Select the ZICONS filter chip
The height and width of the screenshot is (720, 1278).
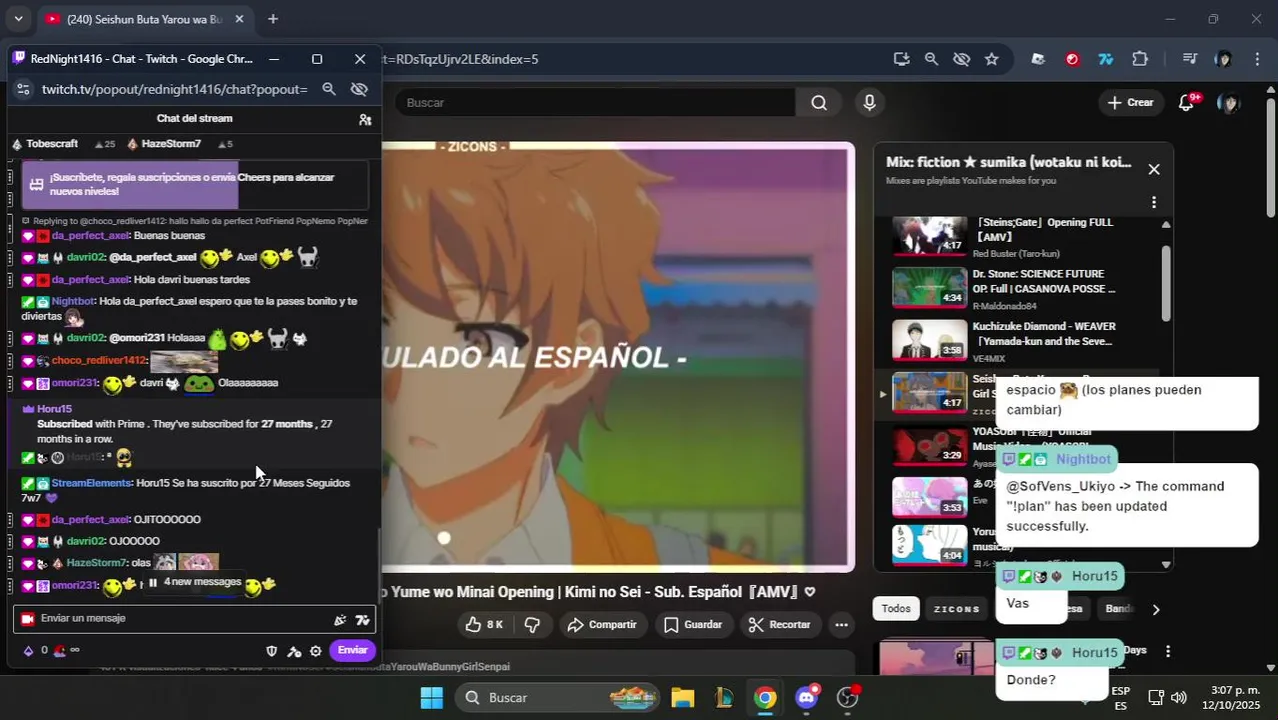click(x=957, y=609)
